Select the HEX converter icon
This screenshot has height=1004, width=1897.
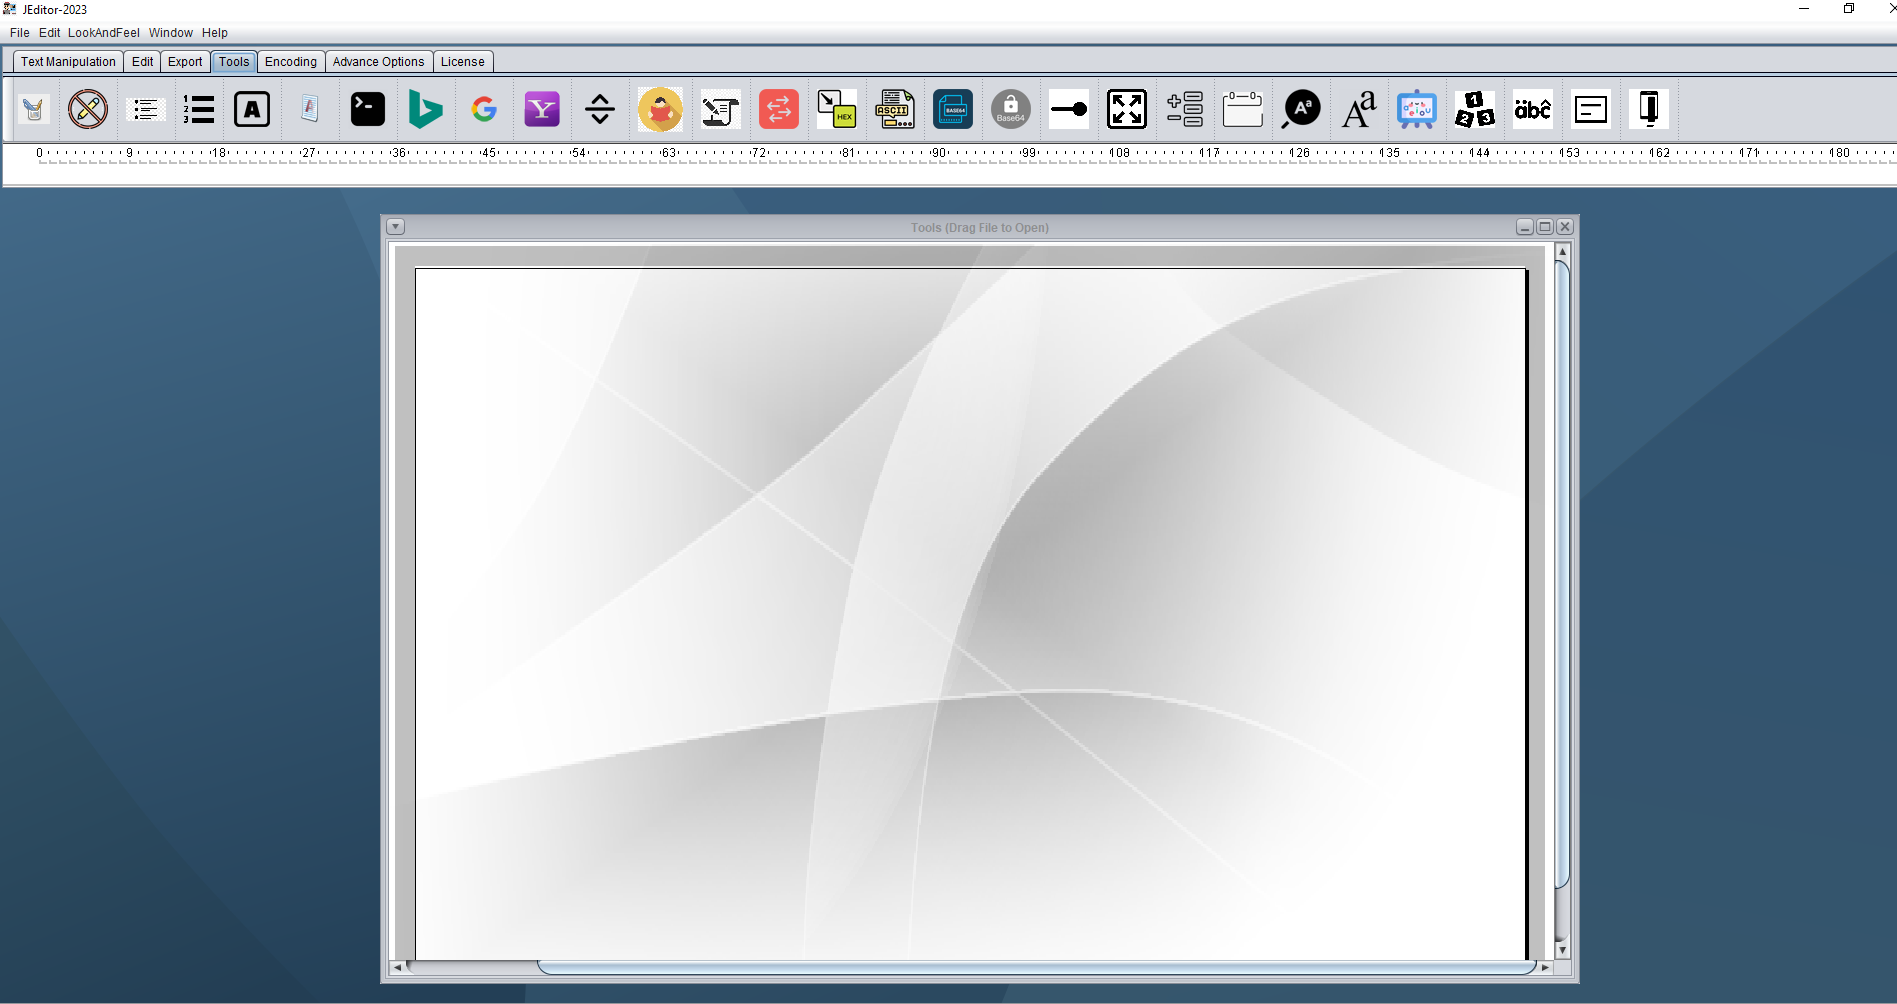tap(836, 109)
